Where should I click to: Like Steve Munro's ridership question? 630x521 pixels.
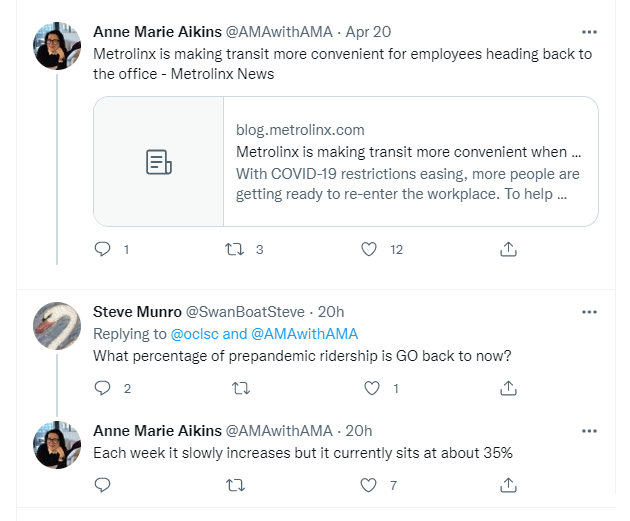click(x=372, y=388)
